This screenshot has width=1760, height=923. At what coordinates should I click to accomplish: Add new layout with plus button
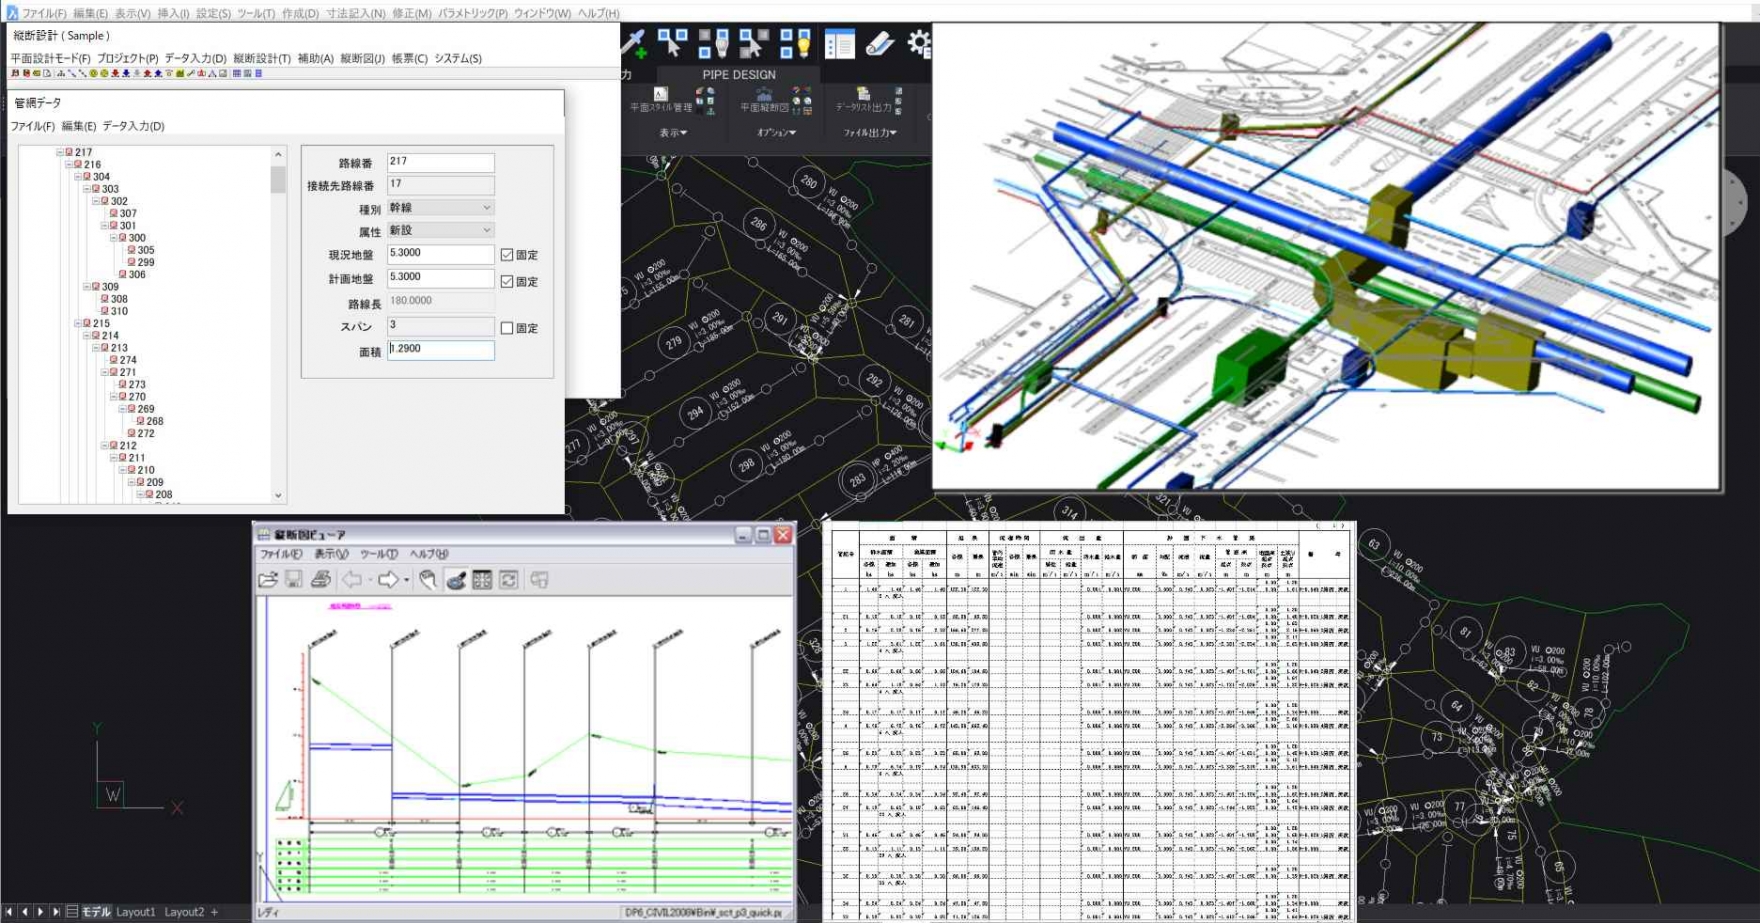coord(214,912)
